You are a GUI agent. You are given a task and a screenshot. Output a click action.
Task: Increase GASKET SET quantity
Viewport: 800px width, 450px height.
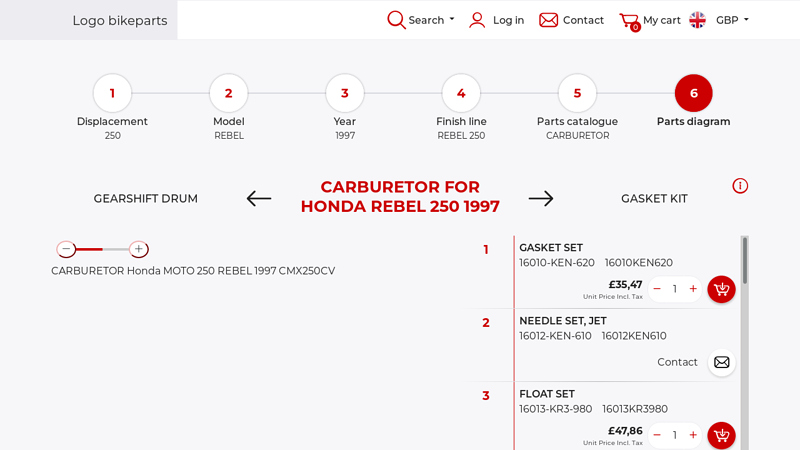693,289
